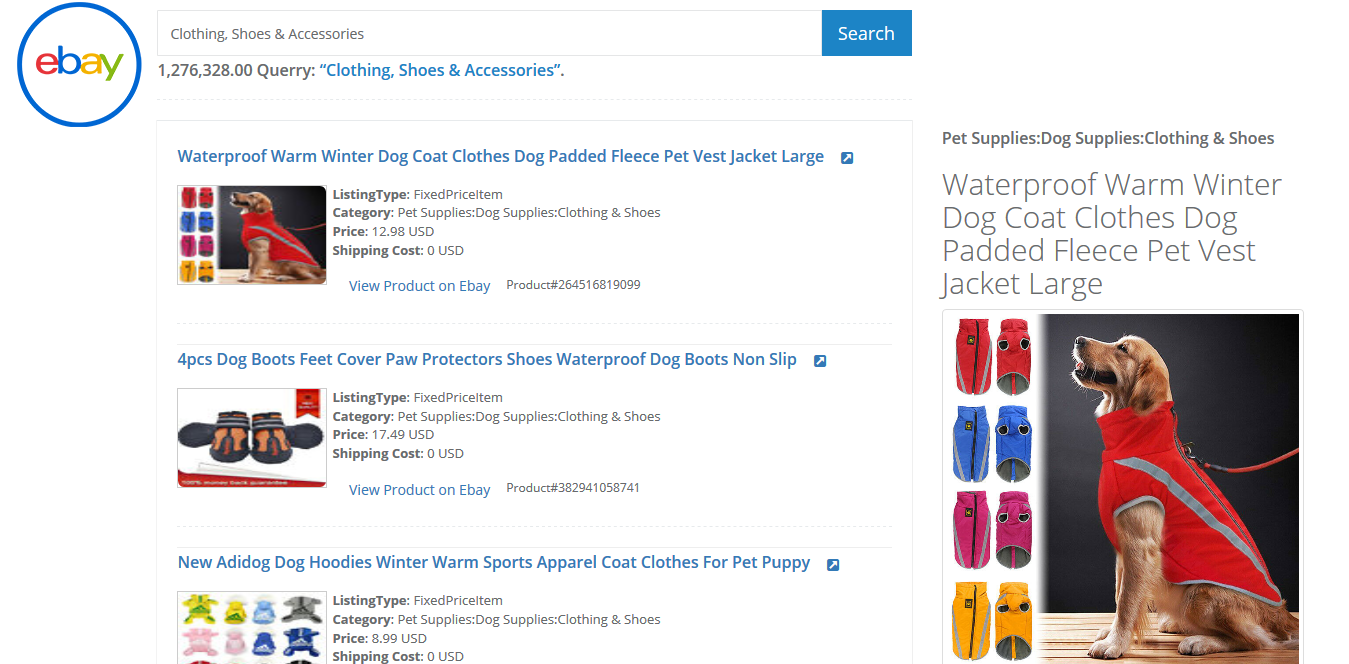View Product on Ebay for dog coat
Viewport: 1349px width, 664px height.
point(419,286)
